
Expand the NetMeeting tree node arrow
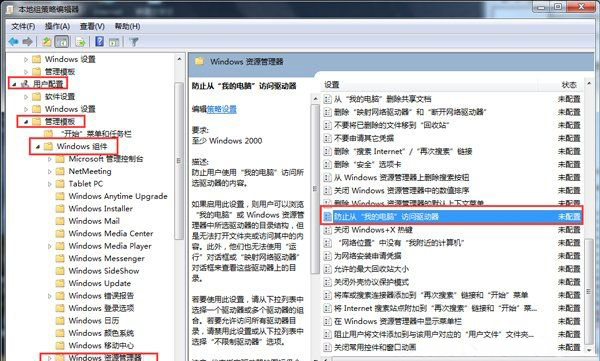point(50,172)
